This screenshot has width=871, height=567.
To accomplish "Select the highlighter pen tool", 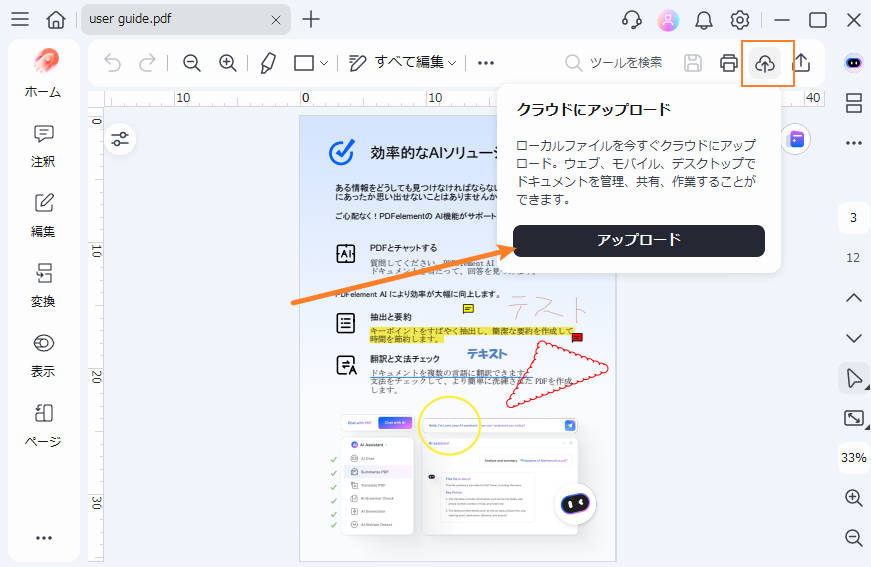I will pos(268,63).
